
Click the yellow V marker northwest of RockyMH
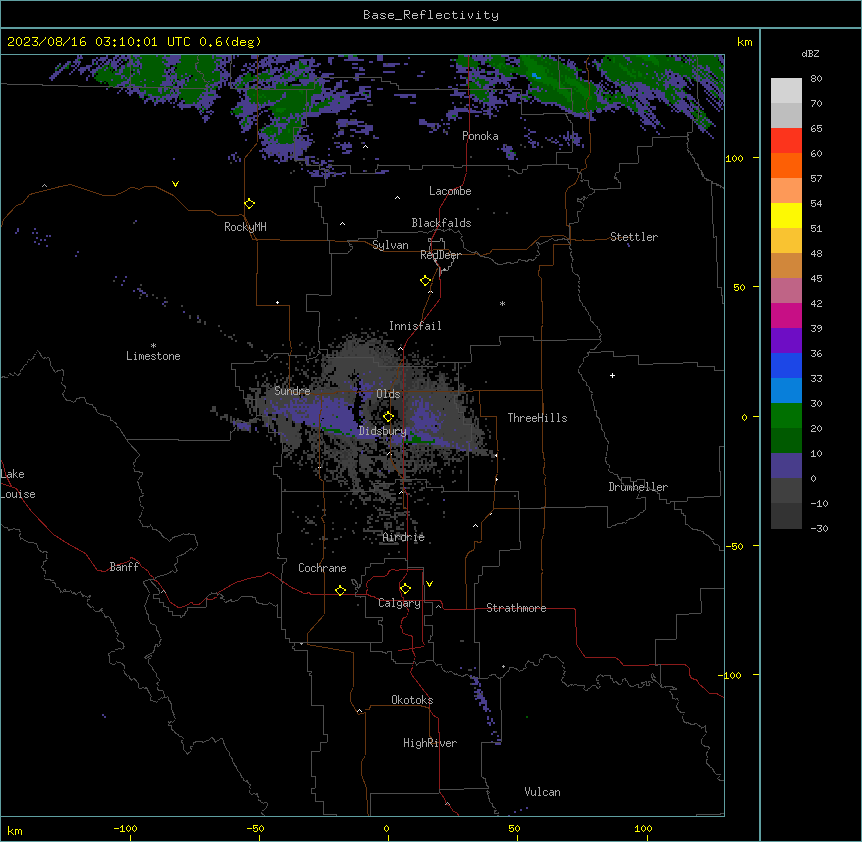pos(175,184)
